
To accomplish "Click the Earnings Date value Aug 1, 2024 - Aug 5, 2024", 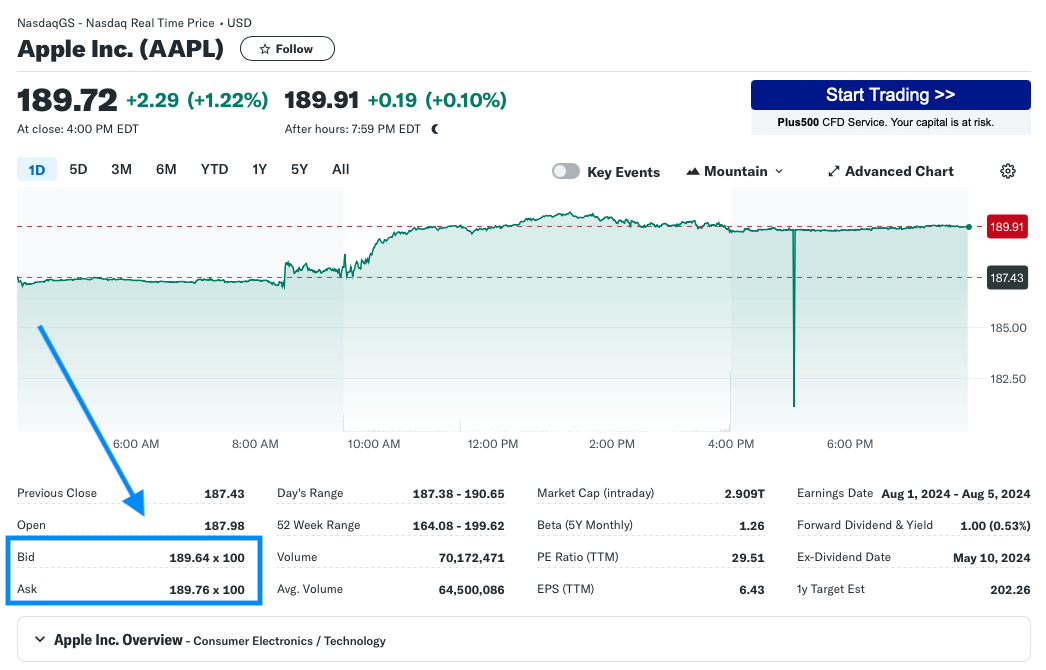I will [956, 494].
